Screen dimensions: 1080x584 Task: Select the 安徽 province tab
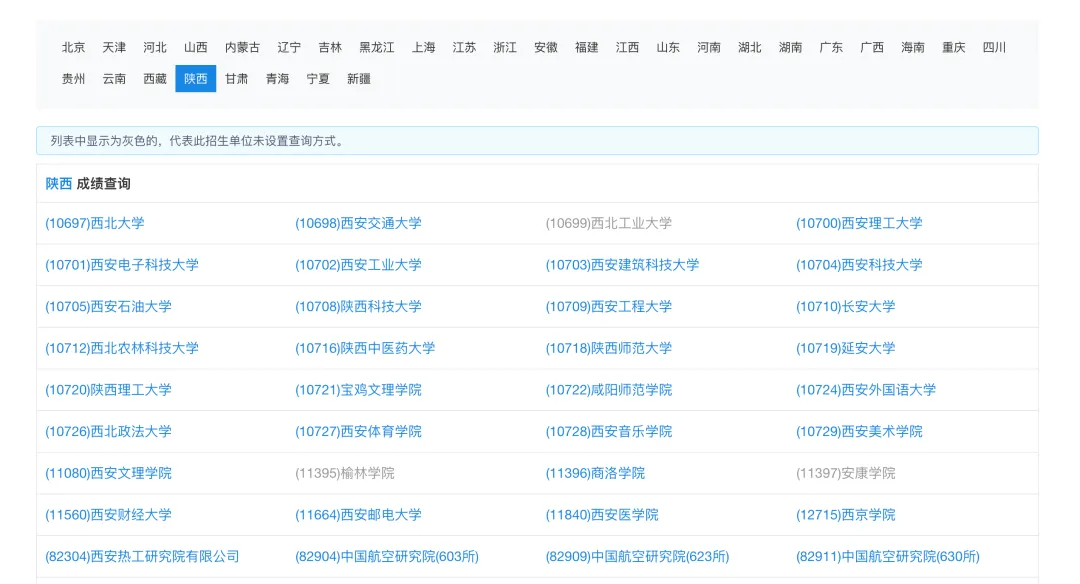click(x=546, y=48)
